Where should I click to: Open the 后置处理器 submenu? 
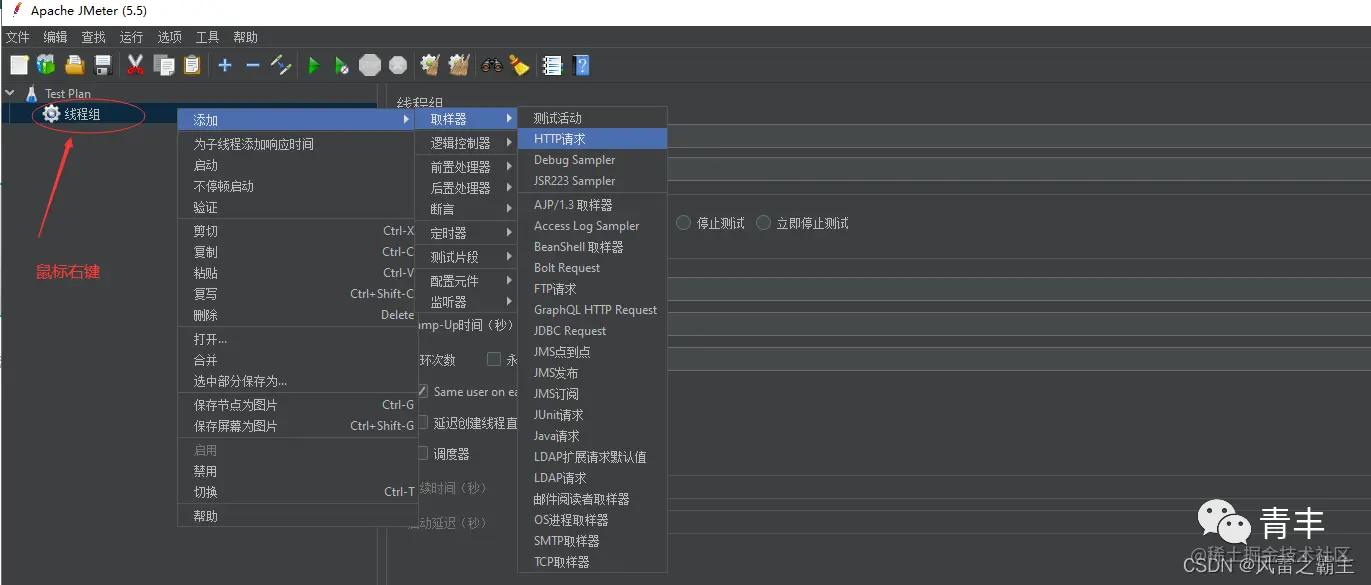click(x=467, y=188)
